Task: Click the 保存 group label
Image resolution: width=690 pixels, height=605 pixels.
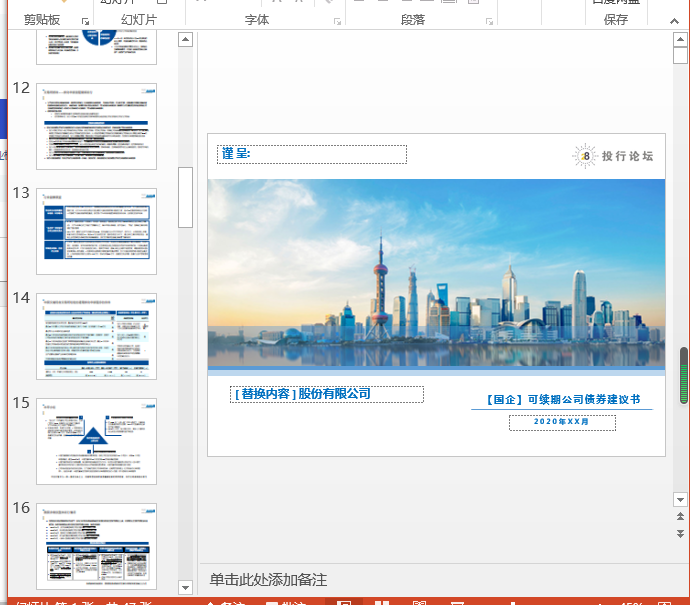Action: point(616,20)
